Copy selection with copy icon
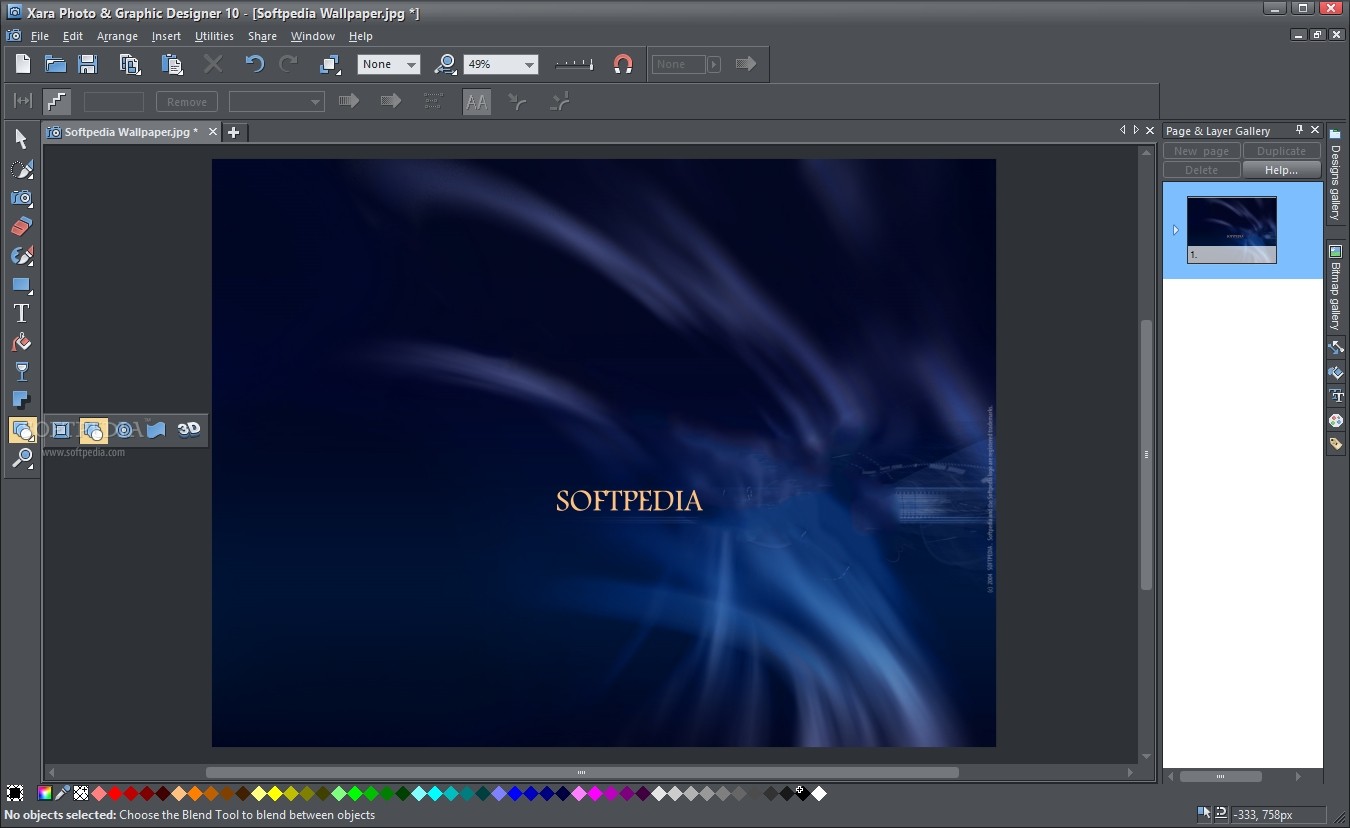The height and width of the screenshot is (828, 1350). tap(130, 64)
